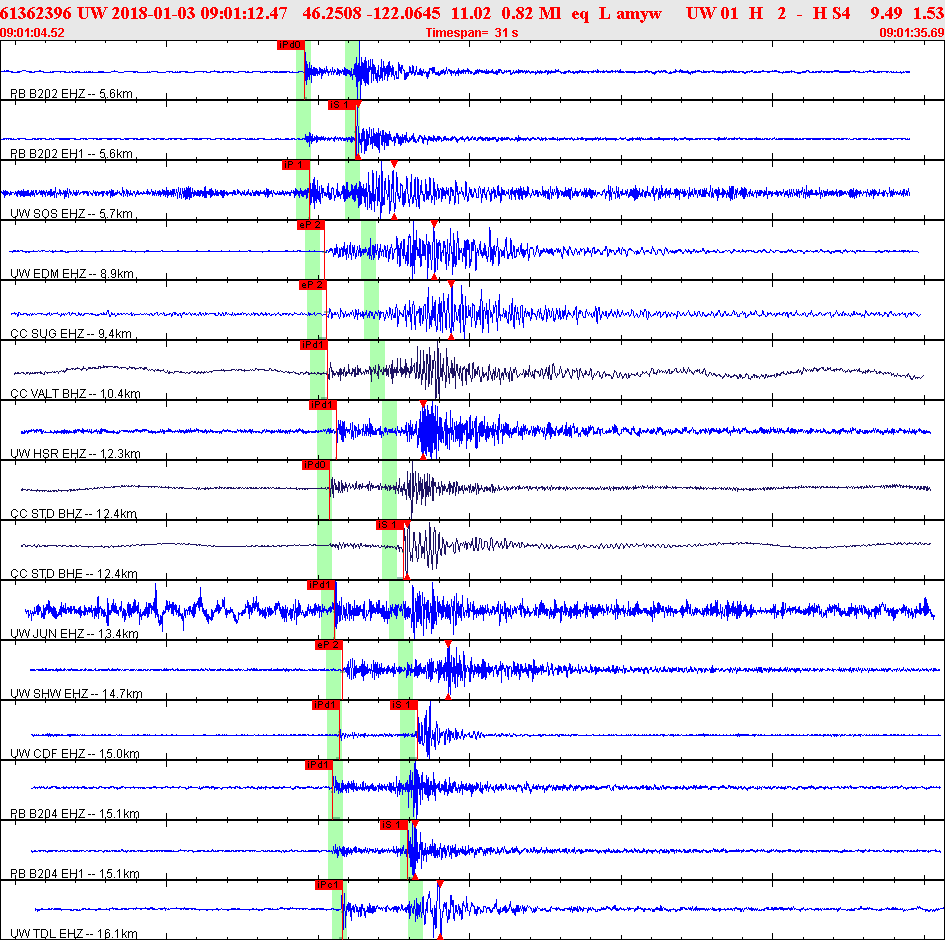Click the Timespan= 31 s header text
The height and width of the screenshot is (940, 945).
coord(472,33)
